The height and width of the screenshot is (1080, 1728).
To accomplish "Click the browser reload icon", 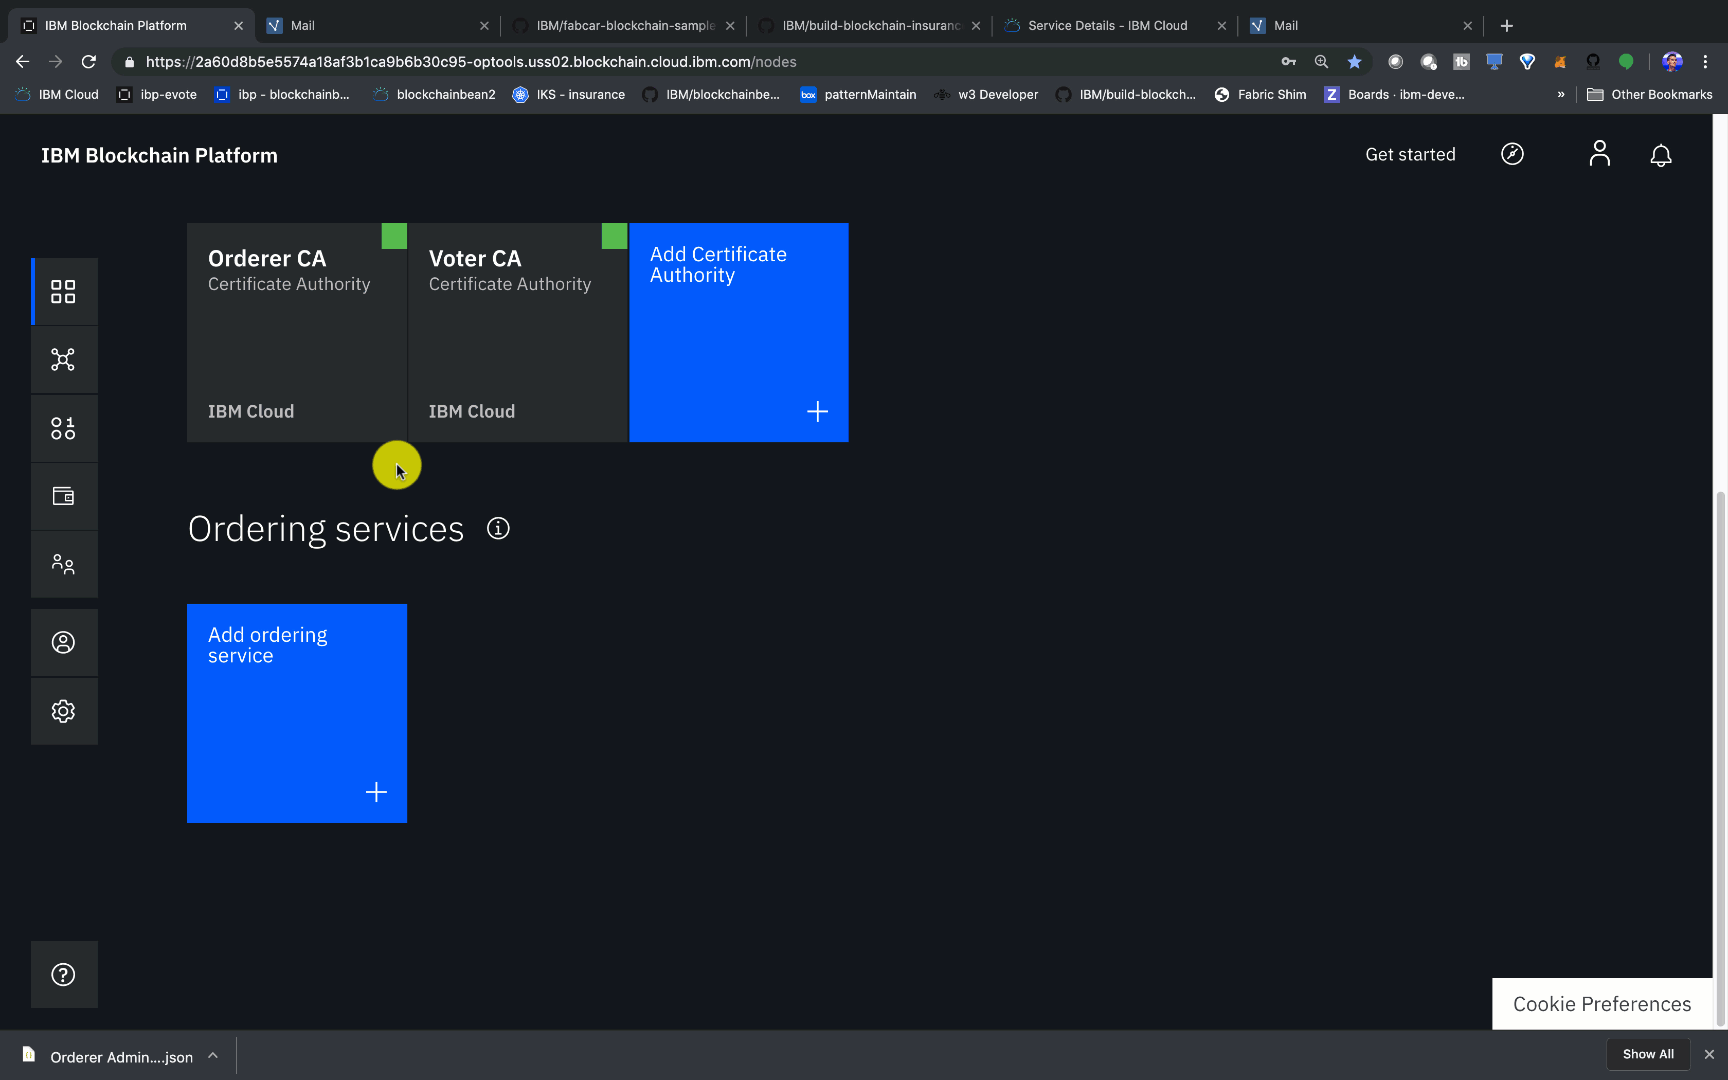I will pos(89,62).
